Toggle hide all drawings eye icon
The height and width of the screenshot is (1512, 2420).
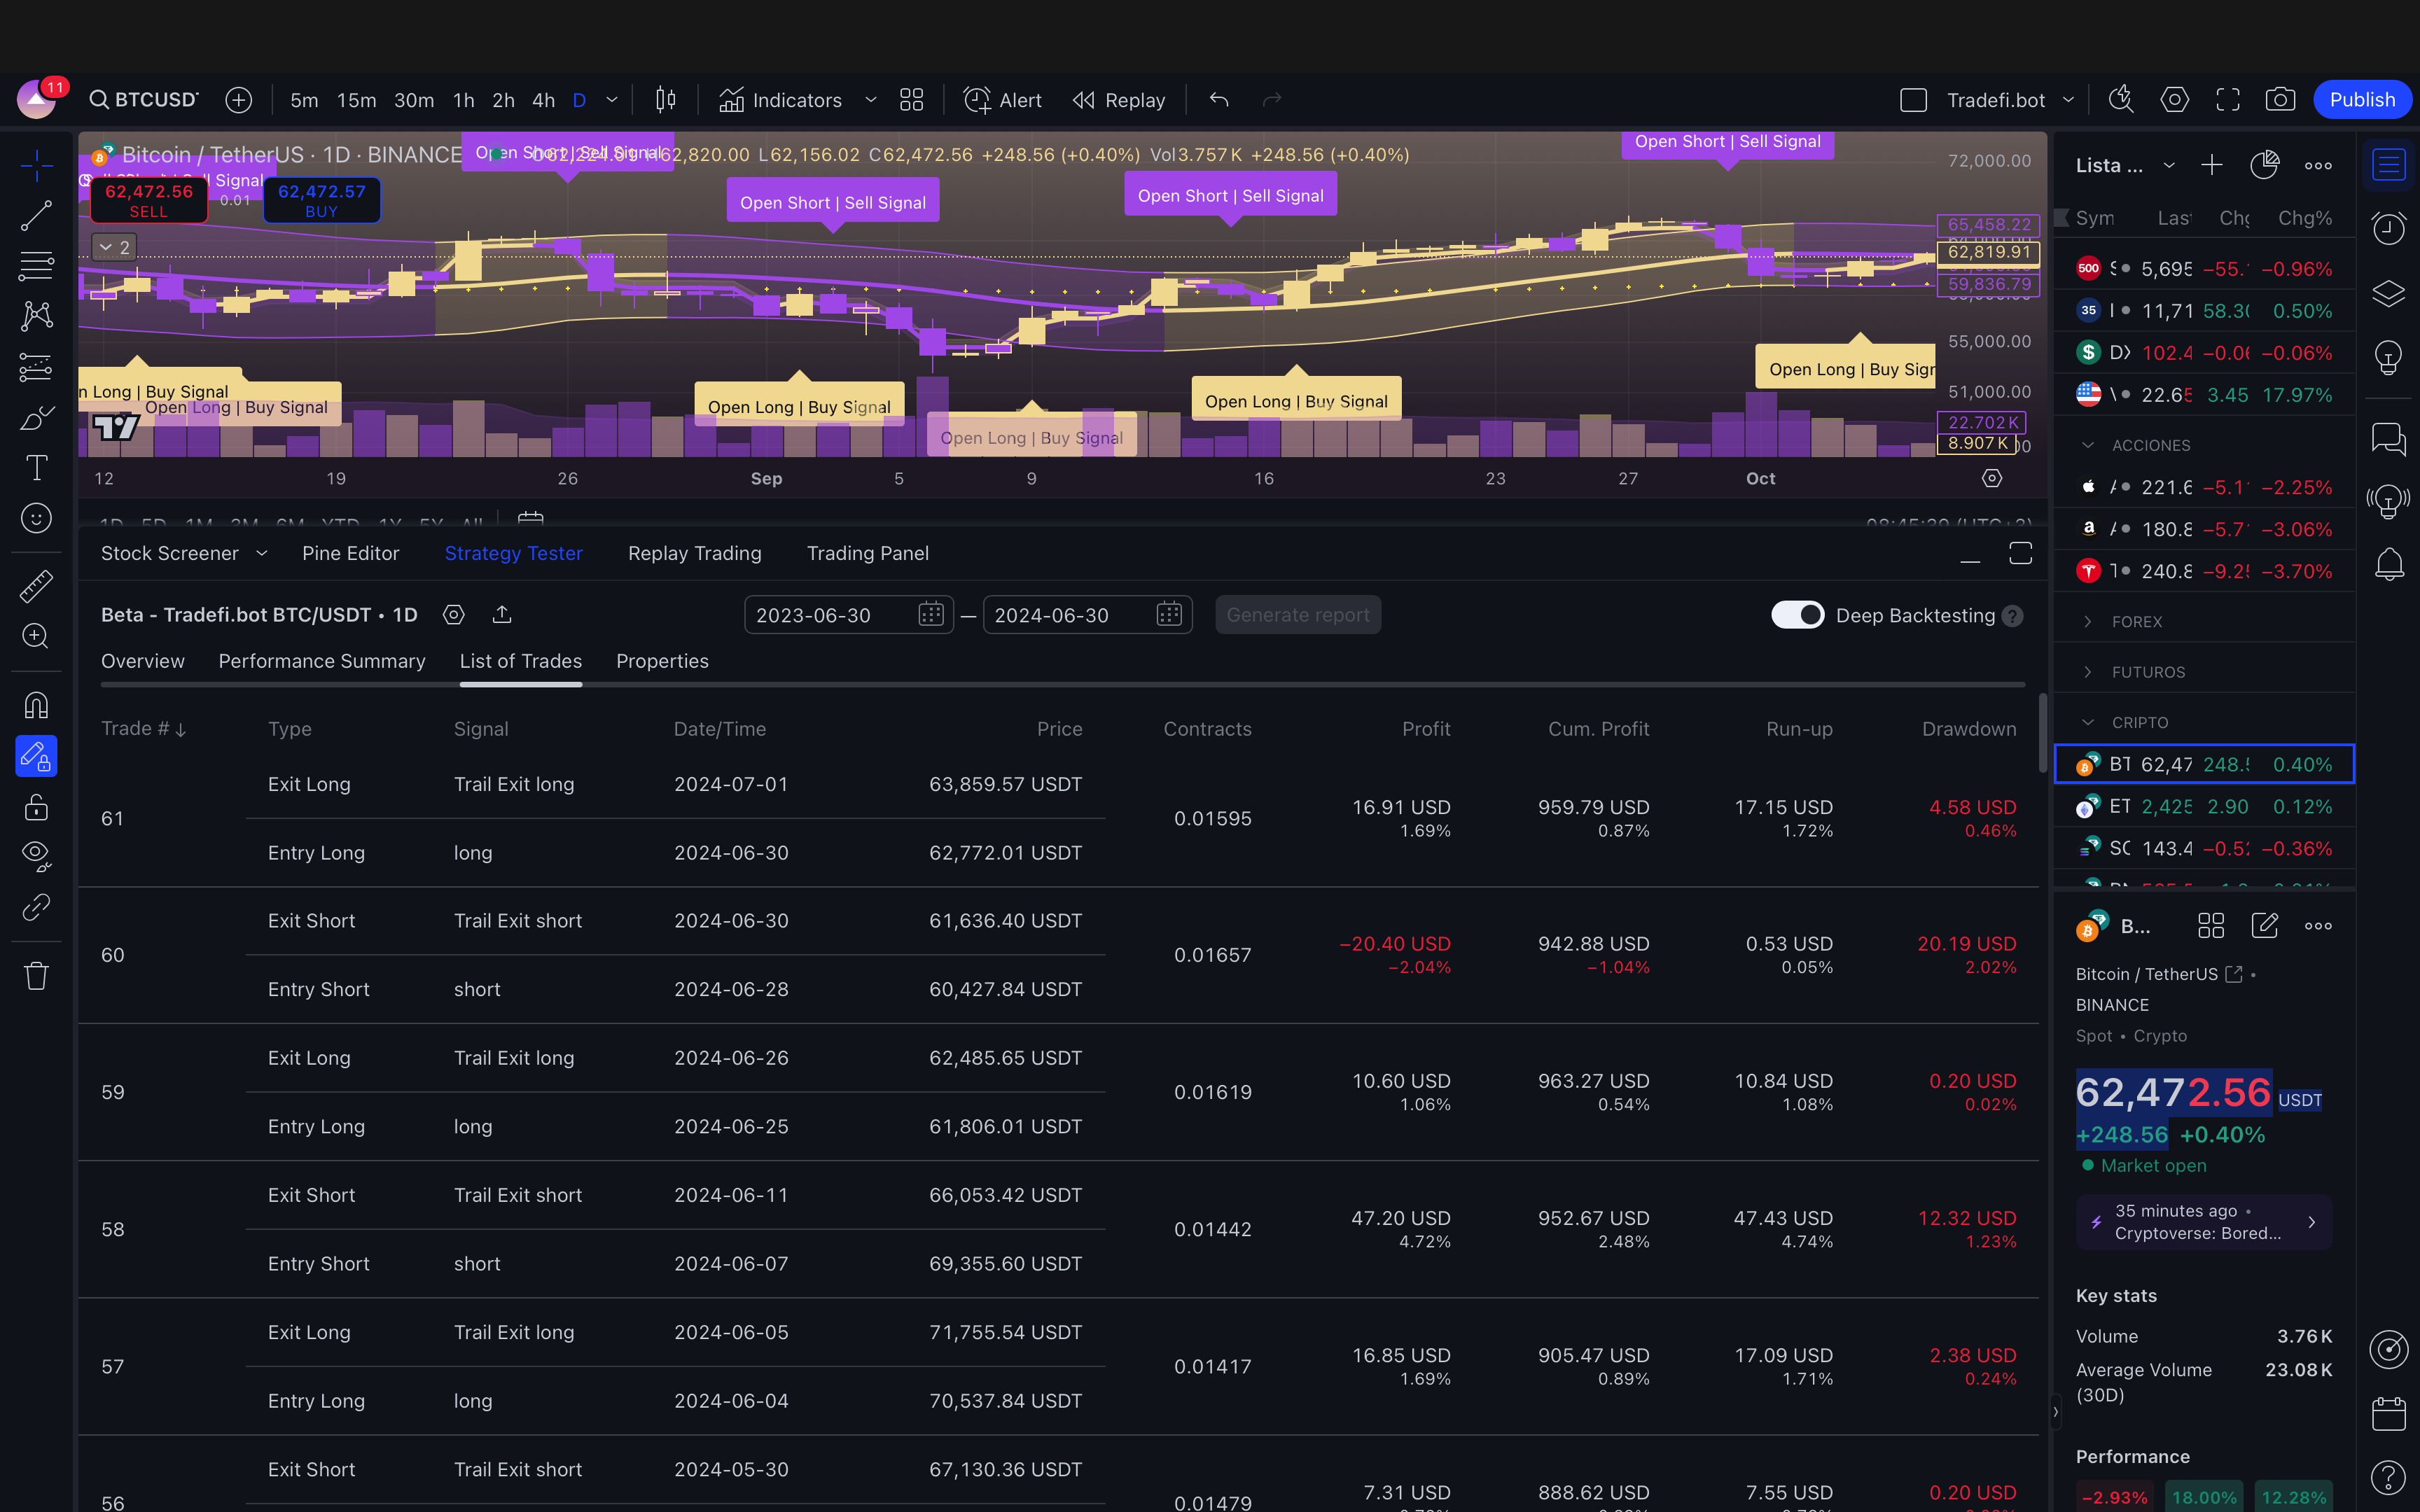point(37,856)
